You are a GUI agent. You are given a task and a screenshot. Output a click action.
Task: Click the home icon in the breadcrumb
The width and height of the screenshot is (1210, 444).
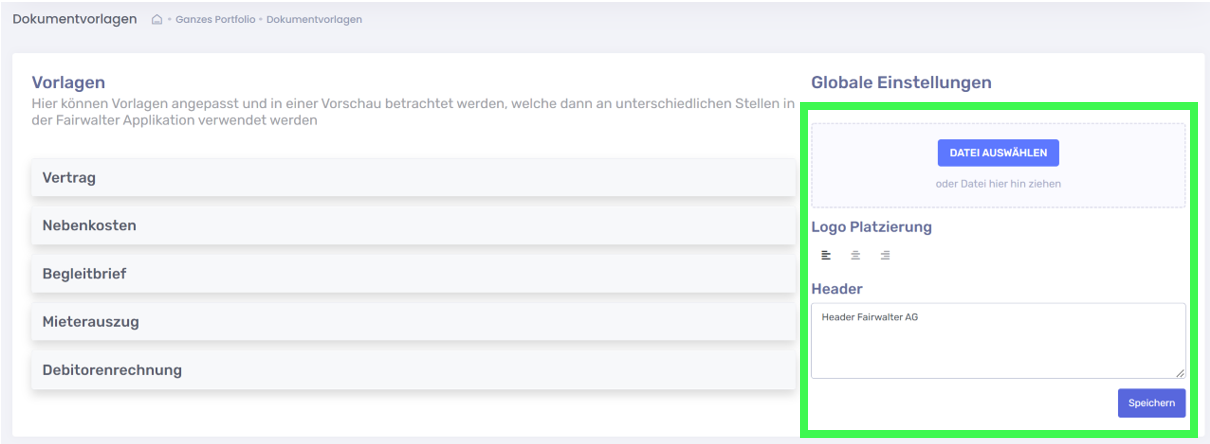pyautogui.click(x=157, y=20)
